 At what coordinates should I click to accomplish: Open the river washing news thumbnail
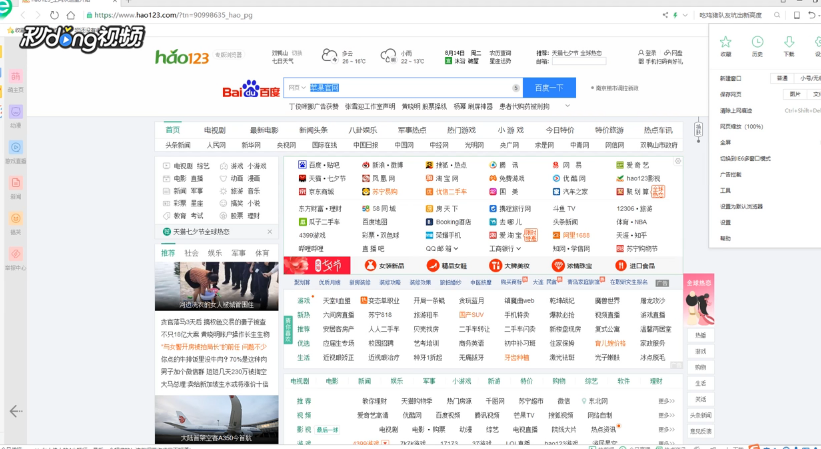point(216,286)
